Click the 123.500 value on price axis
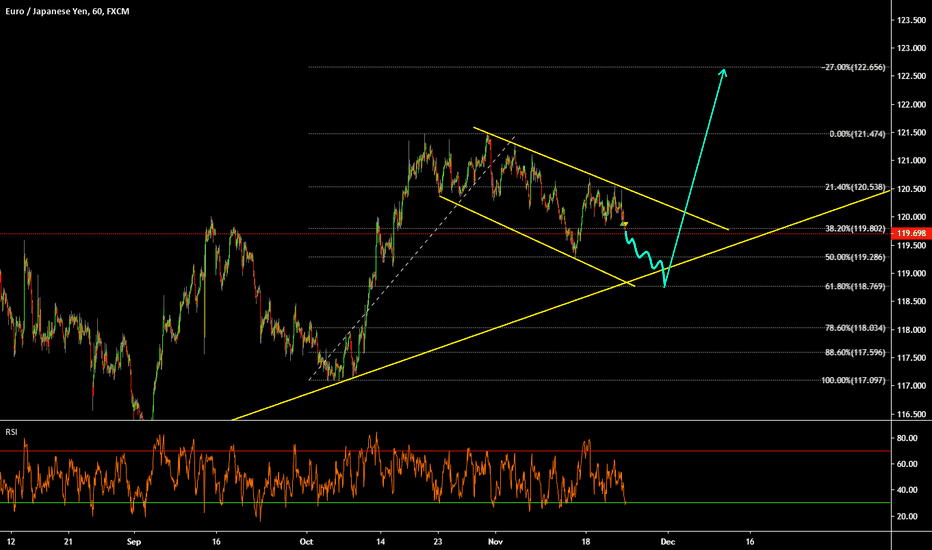Image resolution: width=932 pixels, height=550 pixels. (909, 20)
